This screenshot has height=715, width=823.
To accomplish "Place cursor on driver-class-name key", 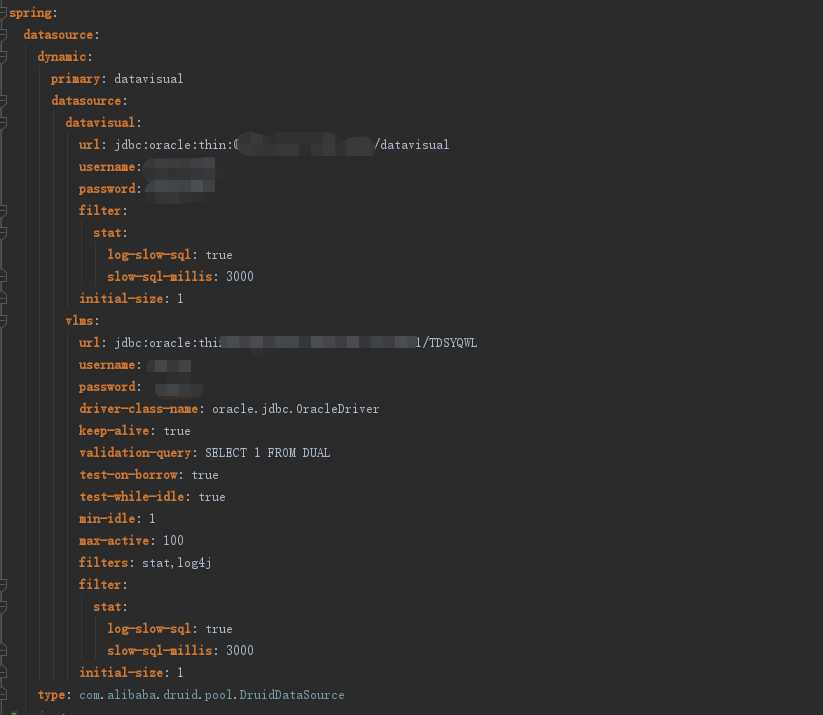I will 142,409.
